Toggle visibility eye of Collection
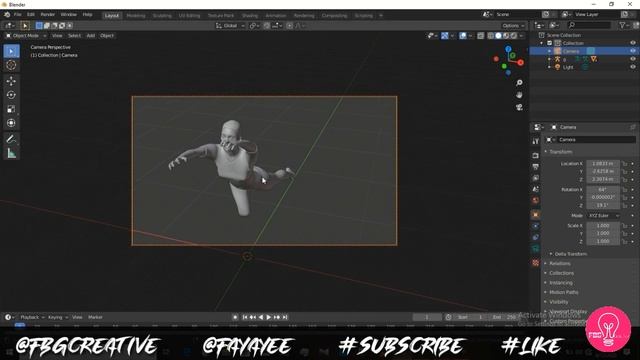 pyautogui.click(x=633, y=43)
